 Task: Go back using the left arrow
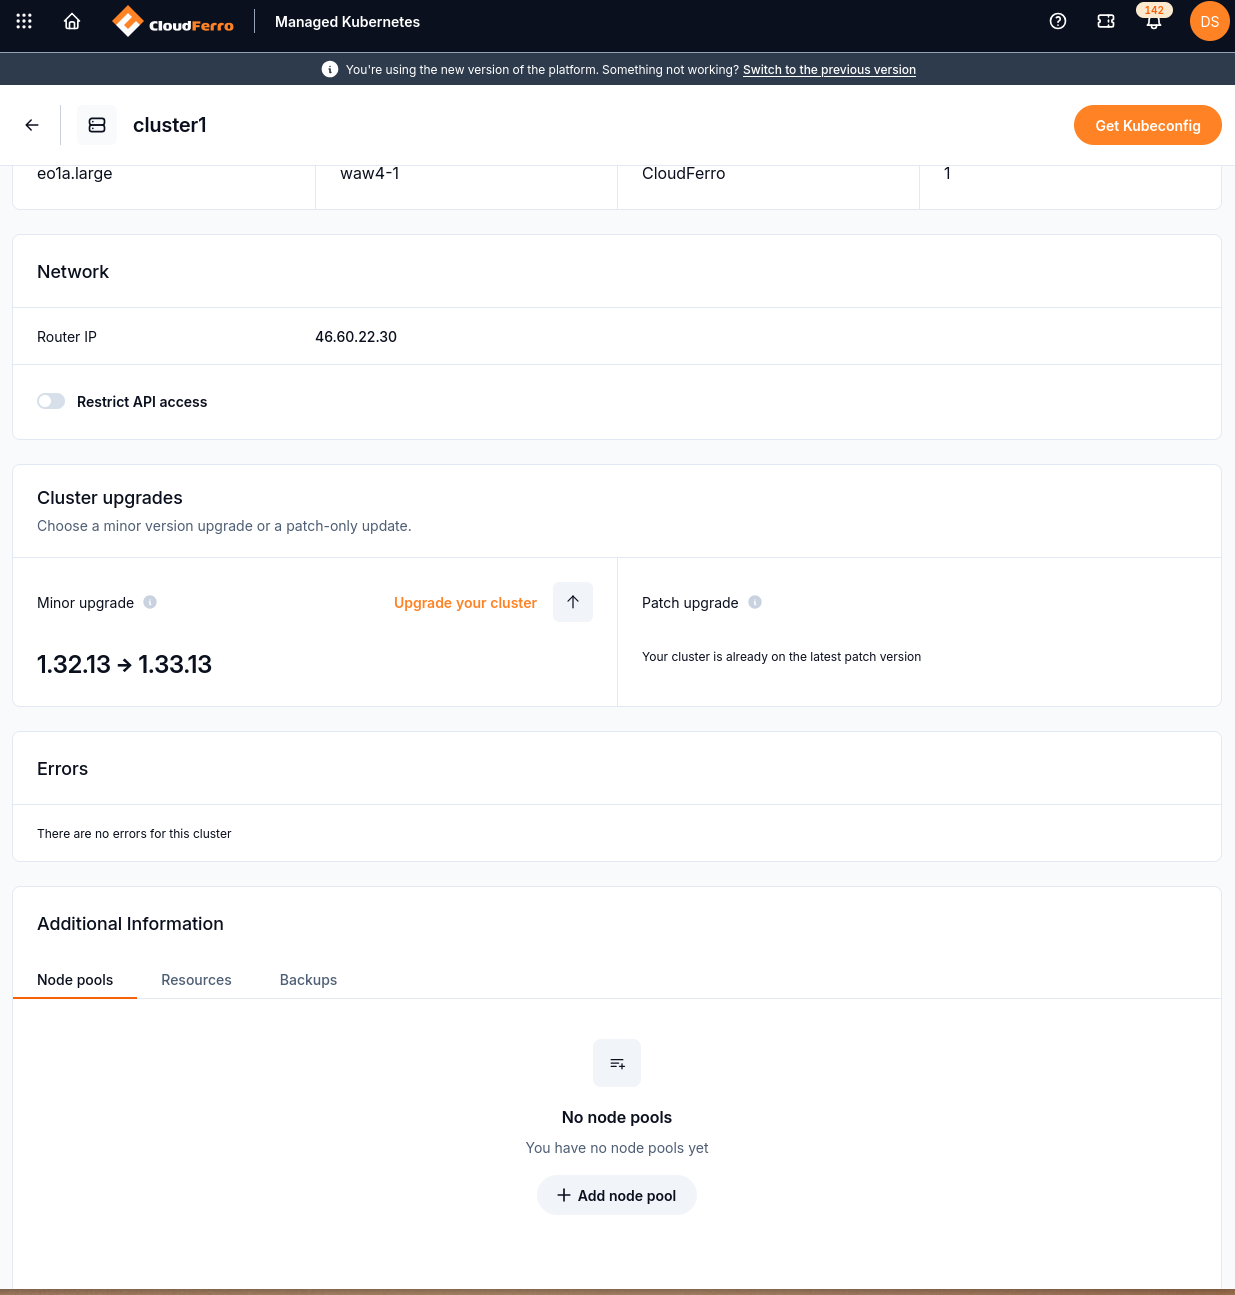[32, 125]
